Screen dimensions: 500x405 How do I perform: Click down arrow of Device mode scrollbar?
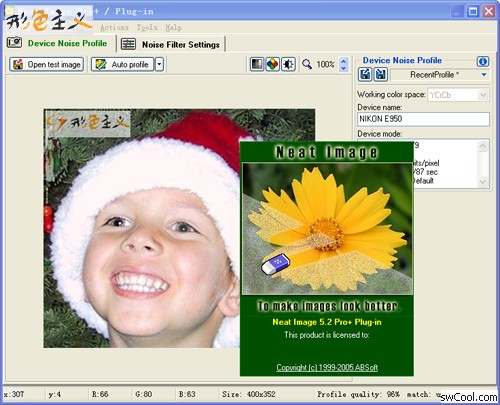pos(483,182)
